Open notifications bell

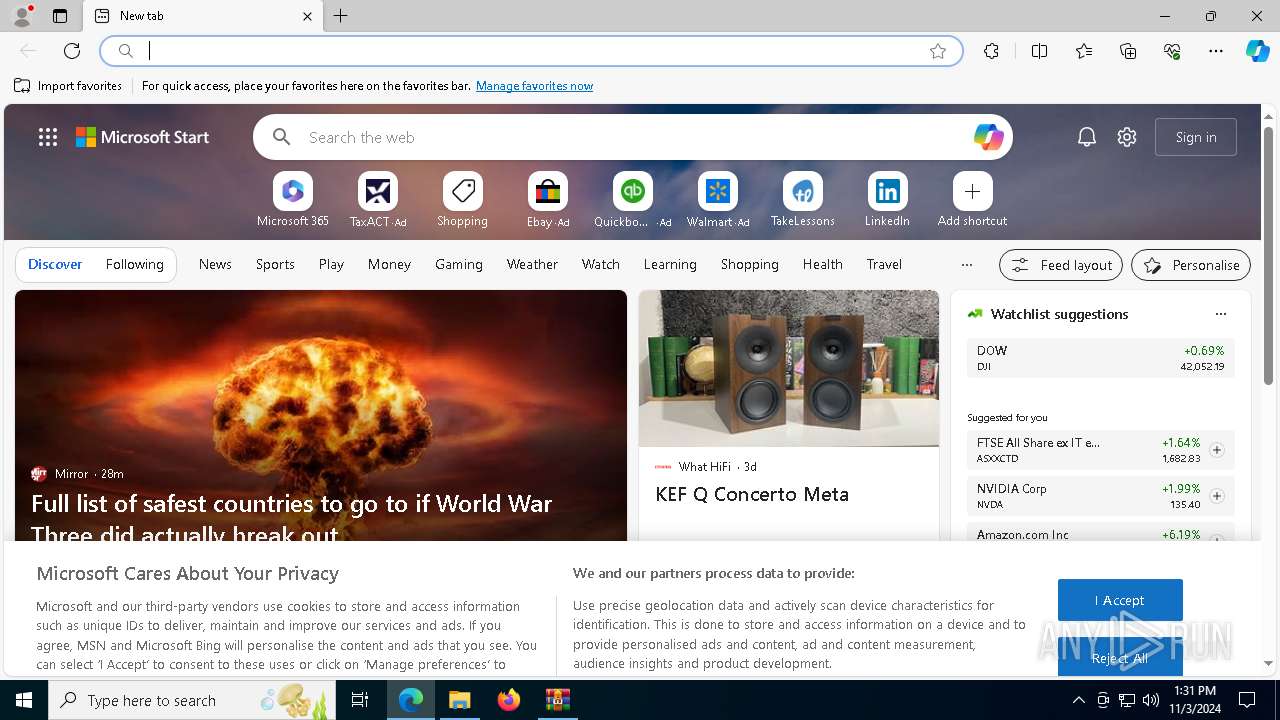[x=1087, y=137]
